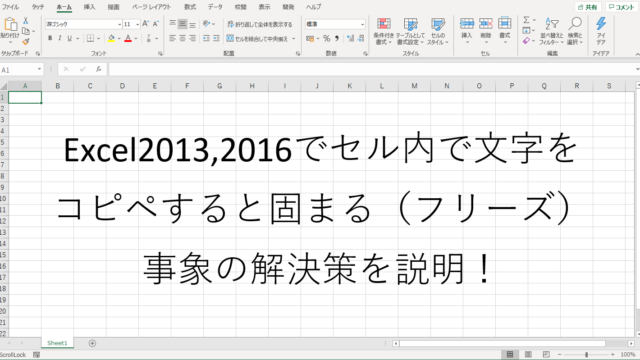Open Find and Select magnifier (検索と選択)
This screenshot has height=360, width=640.
575,31
